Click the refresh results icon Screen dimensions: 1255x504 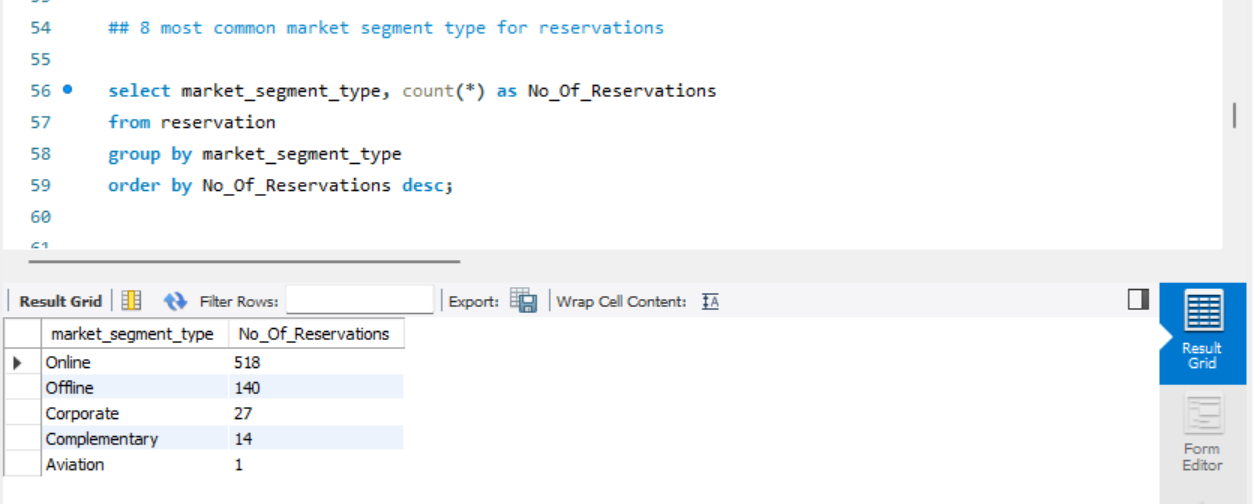pos(175,301)
